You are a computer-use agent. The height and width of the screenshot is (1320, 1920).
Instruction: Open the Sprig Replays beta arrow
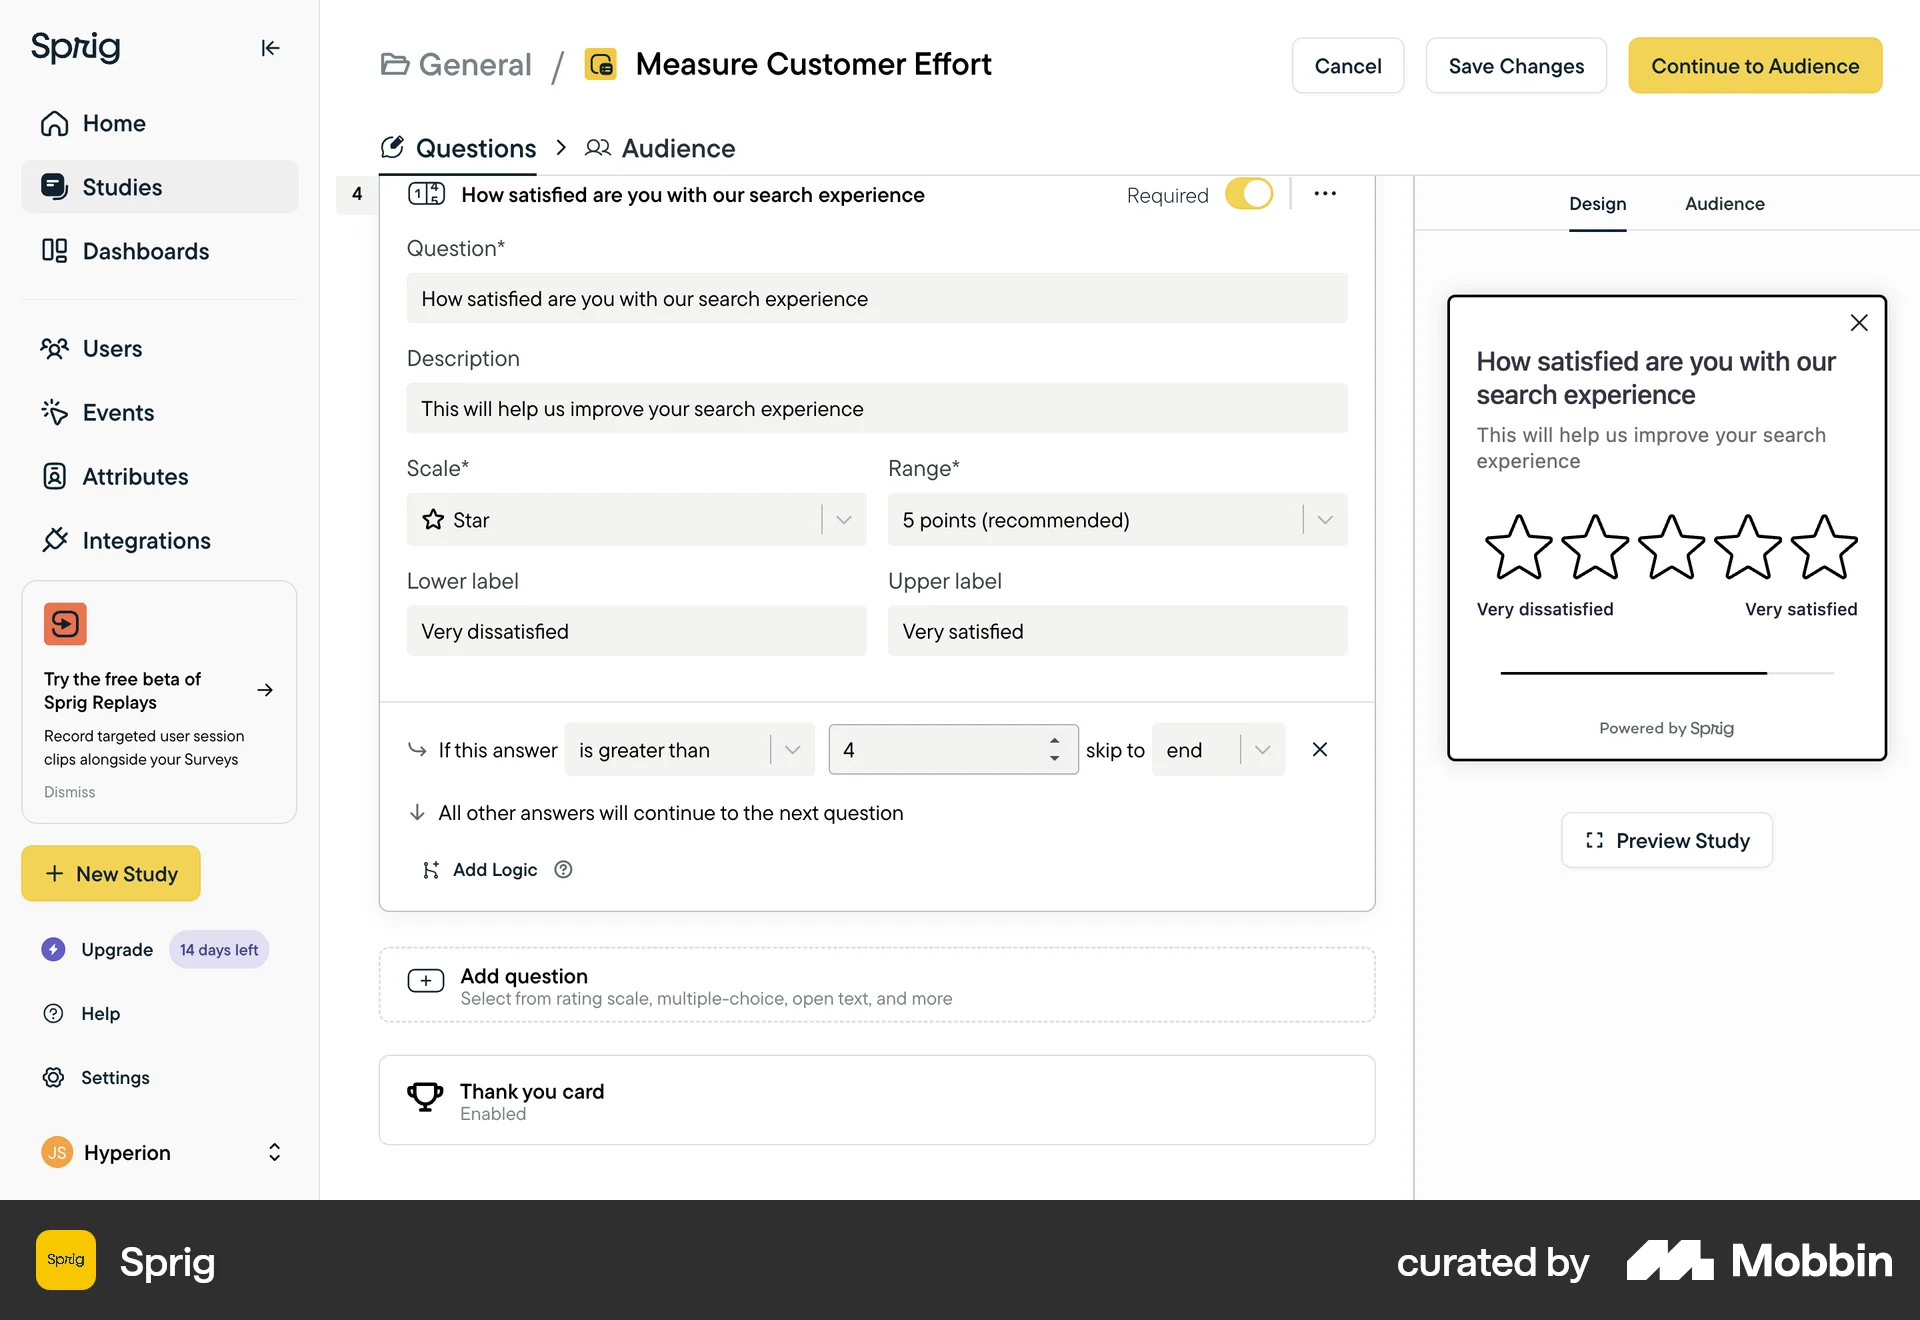(265, 690)
